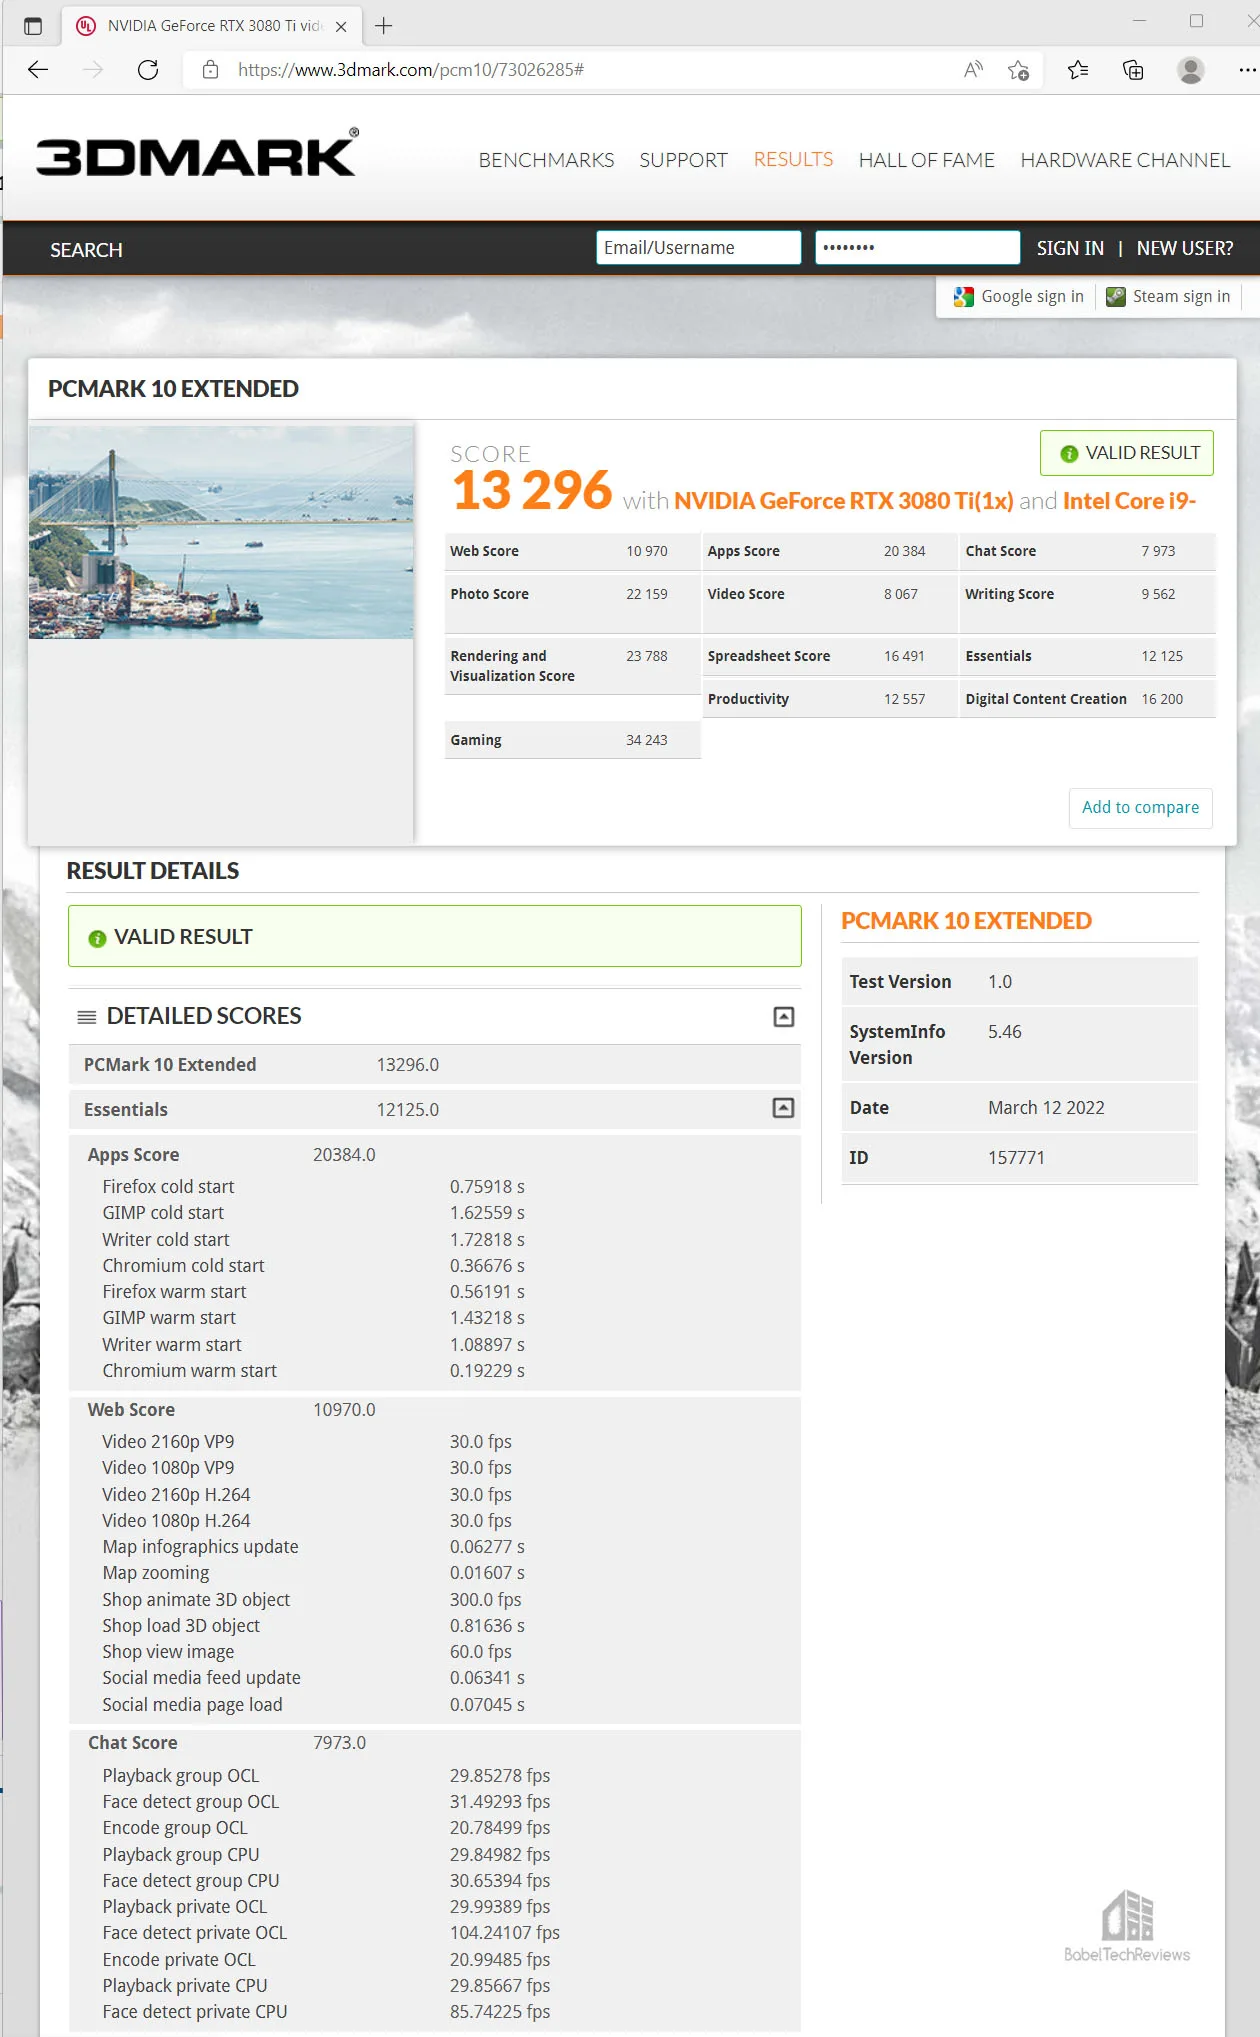
Task: Click the Productivity score label
Action: tap(748, 699)
